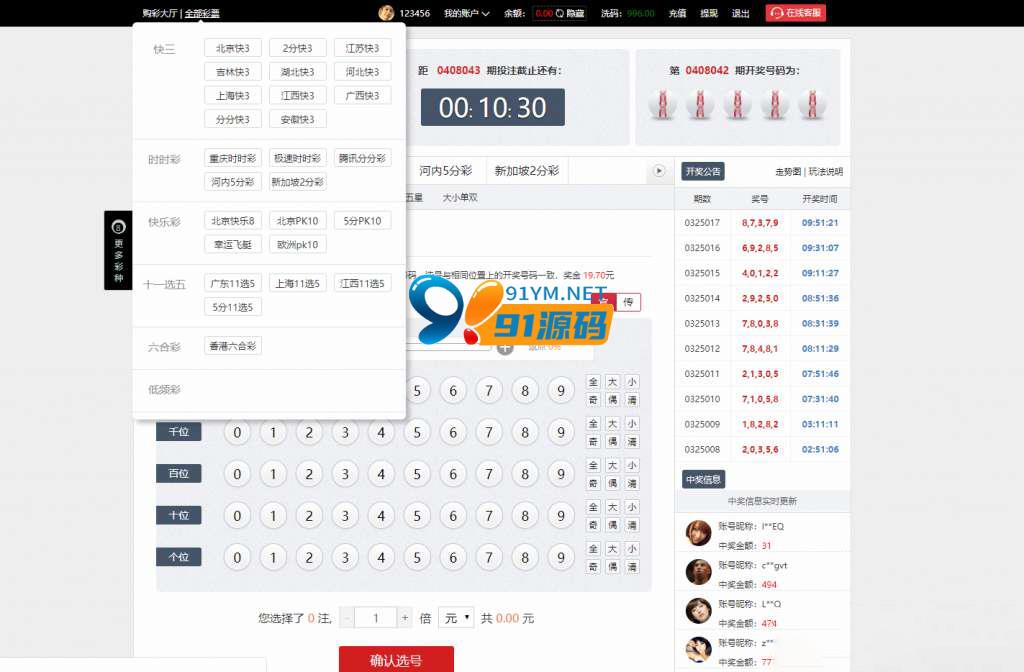Select 5分11选5 lottery
1024x672 pixels.
coord(232,307)
